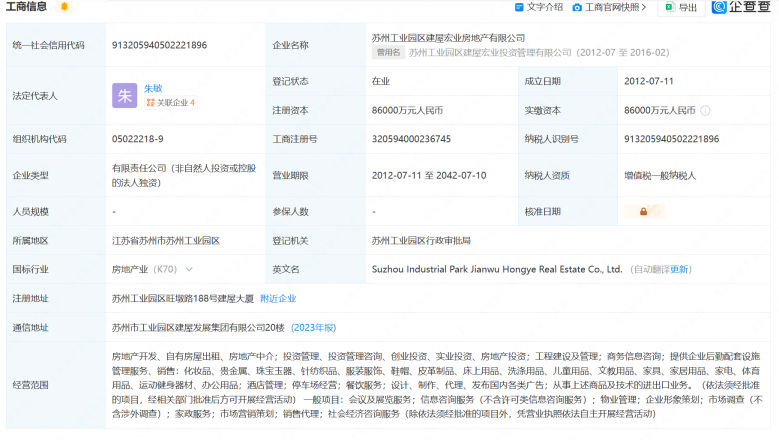Open legal representative 朱敏 profile link
779x440 pixels.
point(153,88)
